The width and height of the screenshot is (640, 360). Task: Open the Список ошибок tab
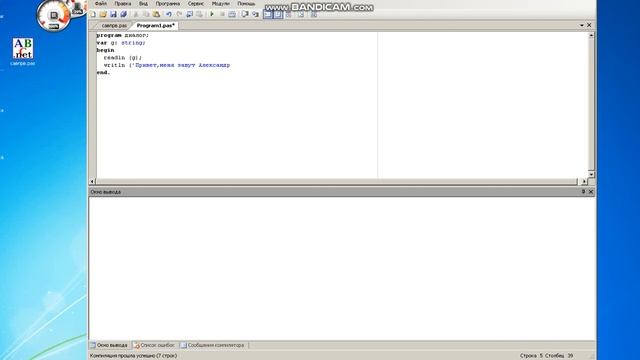tap(155, 345)
